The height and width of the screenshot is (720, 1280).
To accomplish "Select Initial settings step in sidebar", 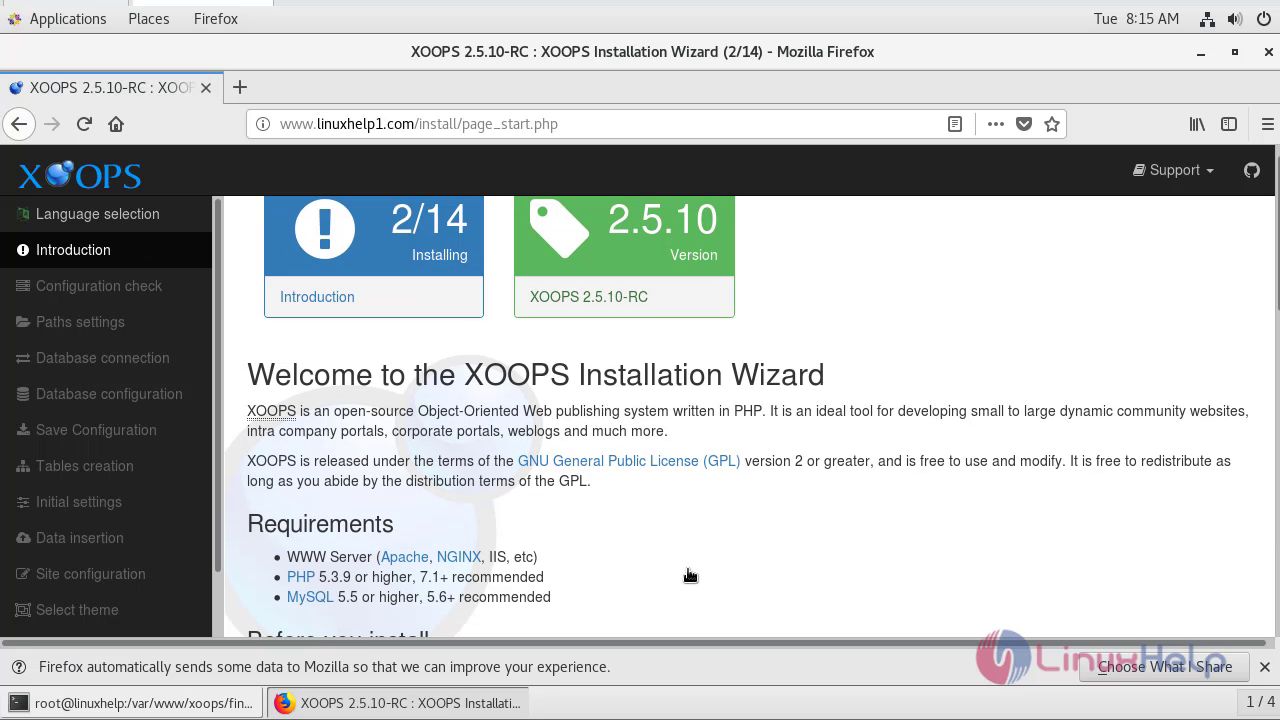I will [x=106, y=502].
